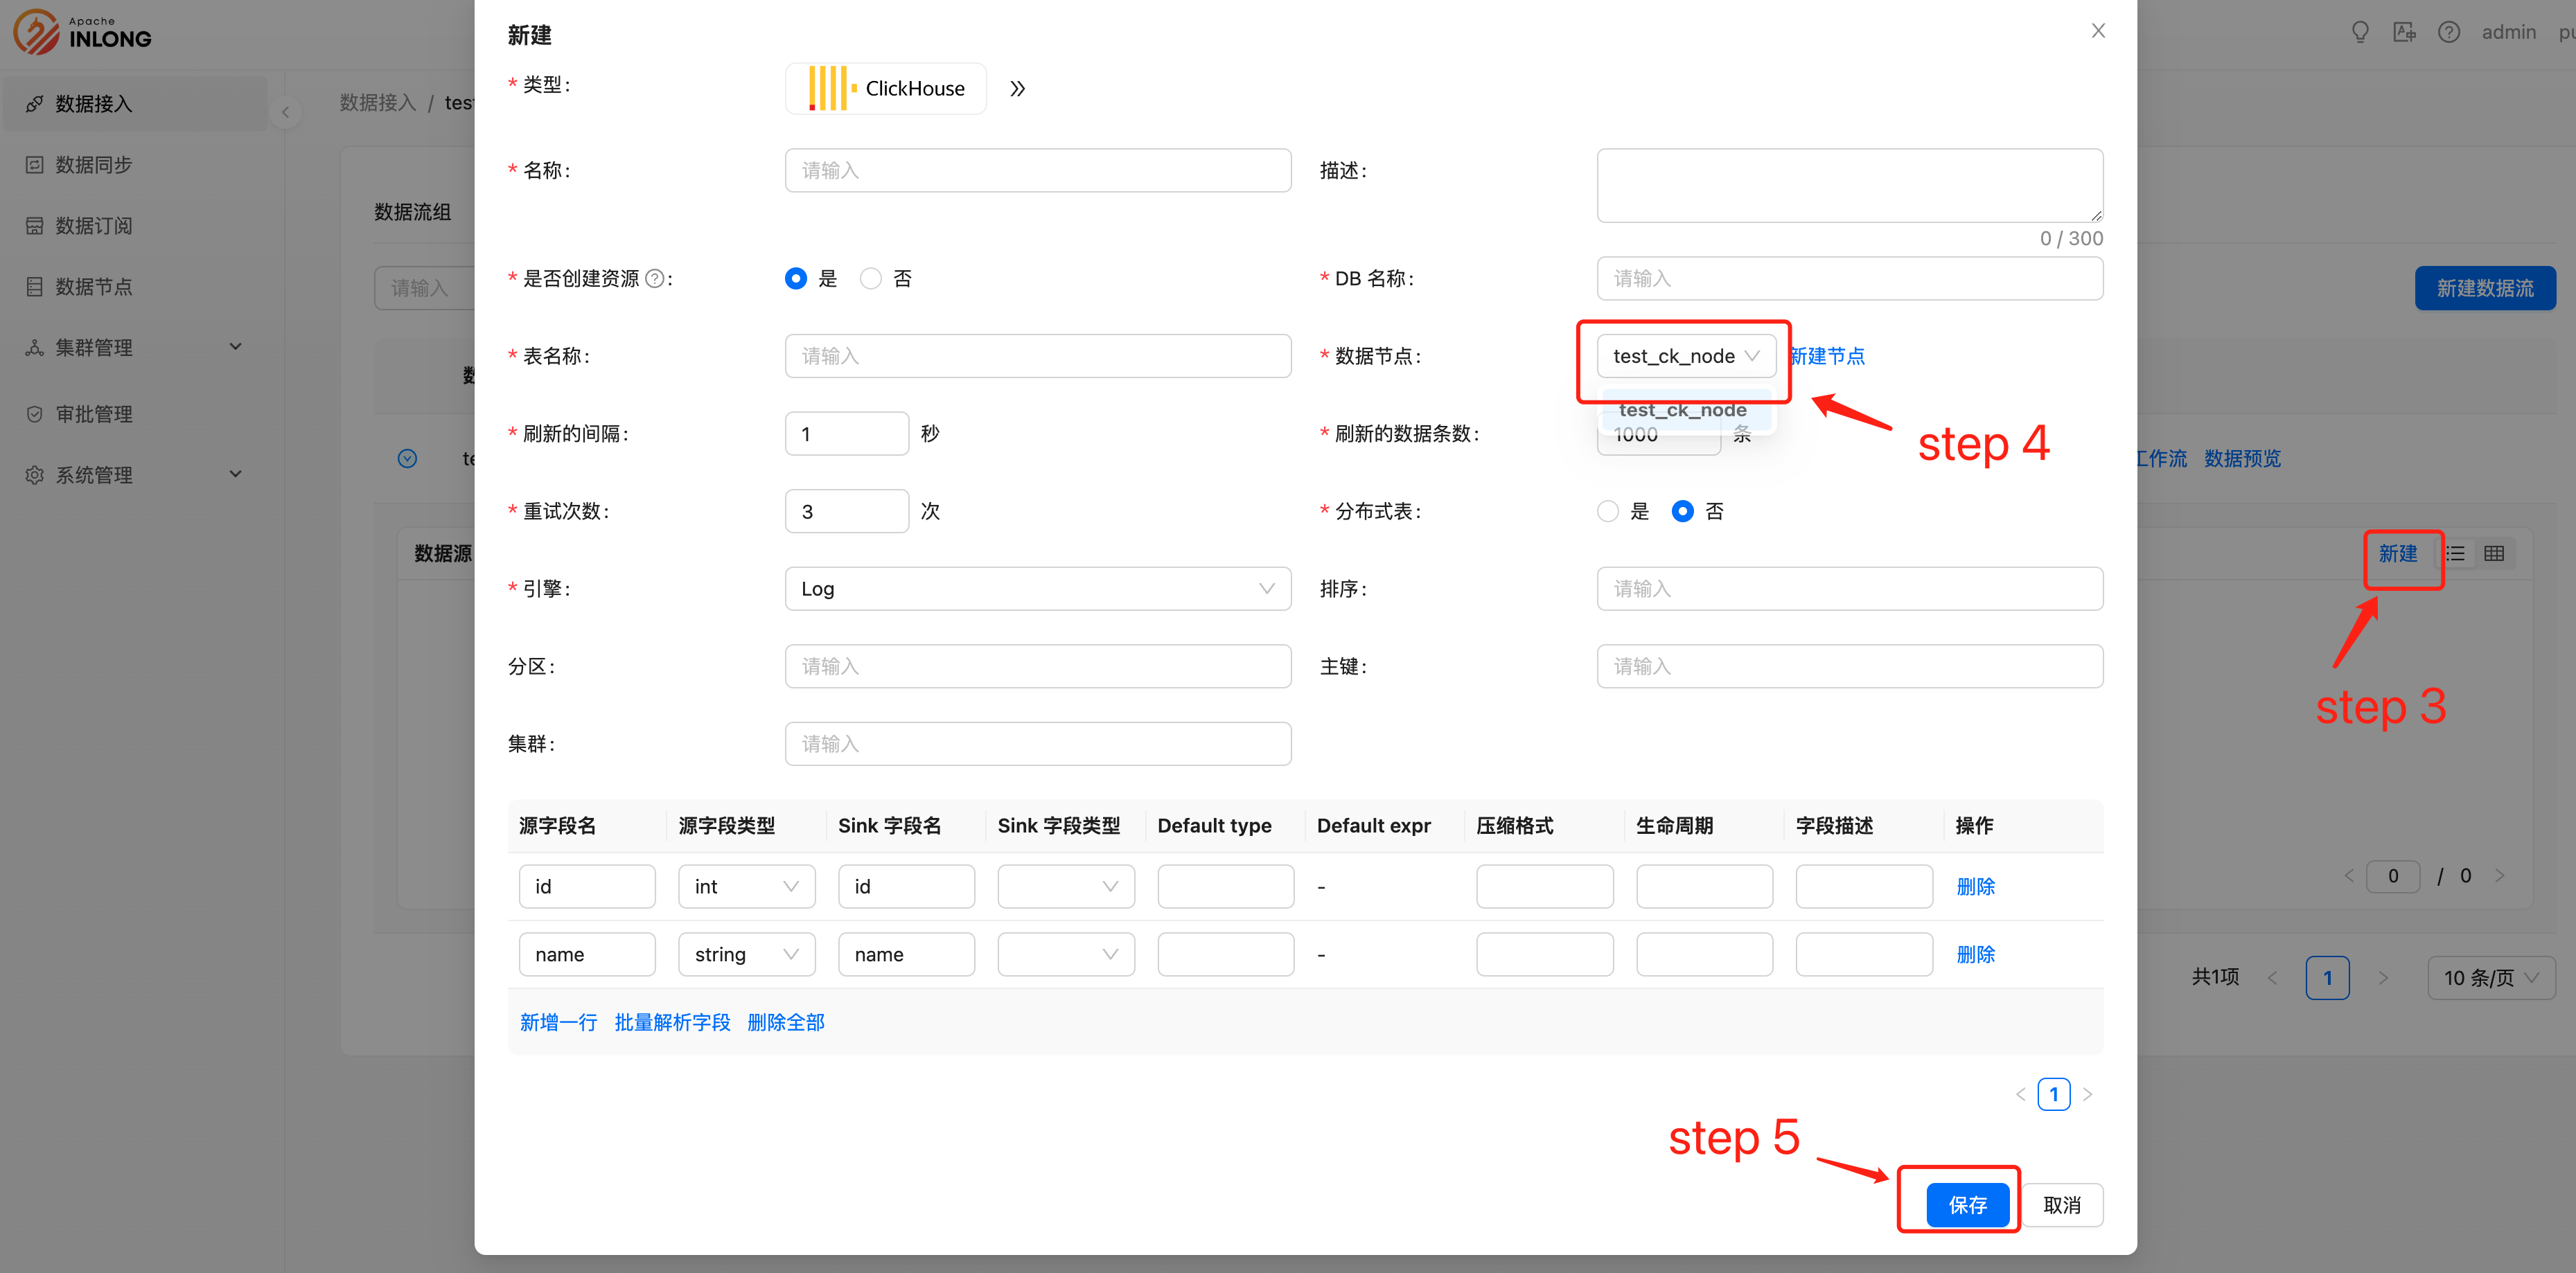This screenshot has width=2576, height=1273.
Task: Switch to the list view icon
Action: coord(2456,554)
